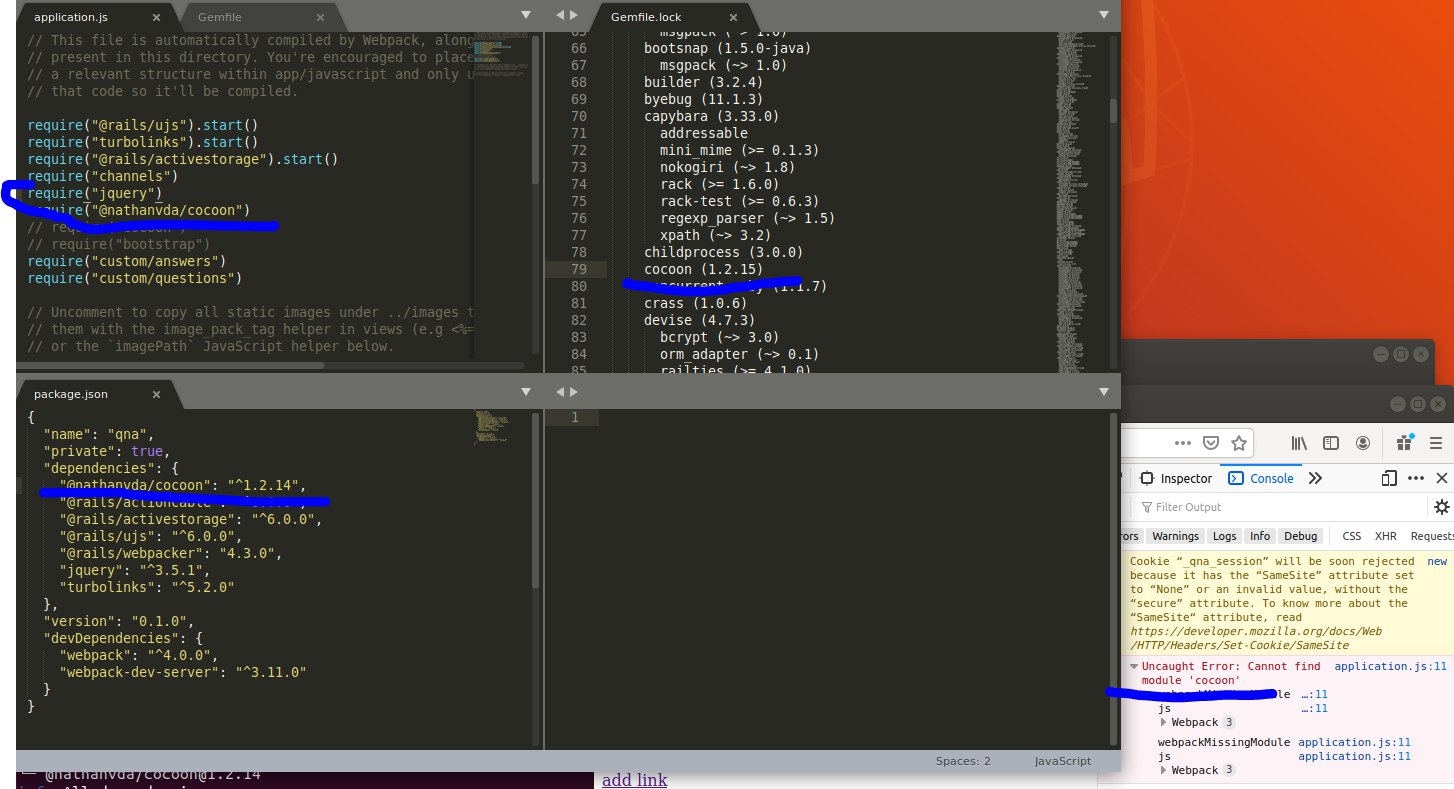Image resolution: width=1454 pixels, height=789 pixels.
Task: Close the Gemfile tab
Action: coord(319,18)
